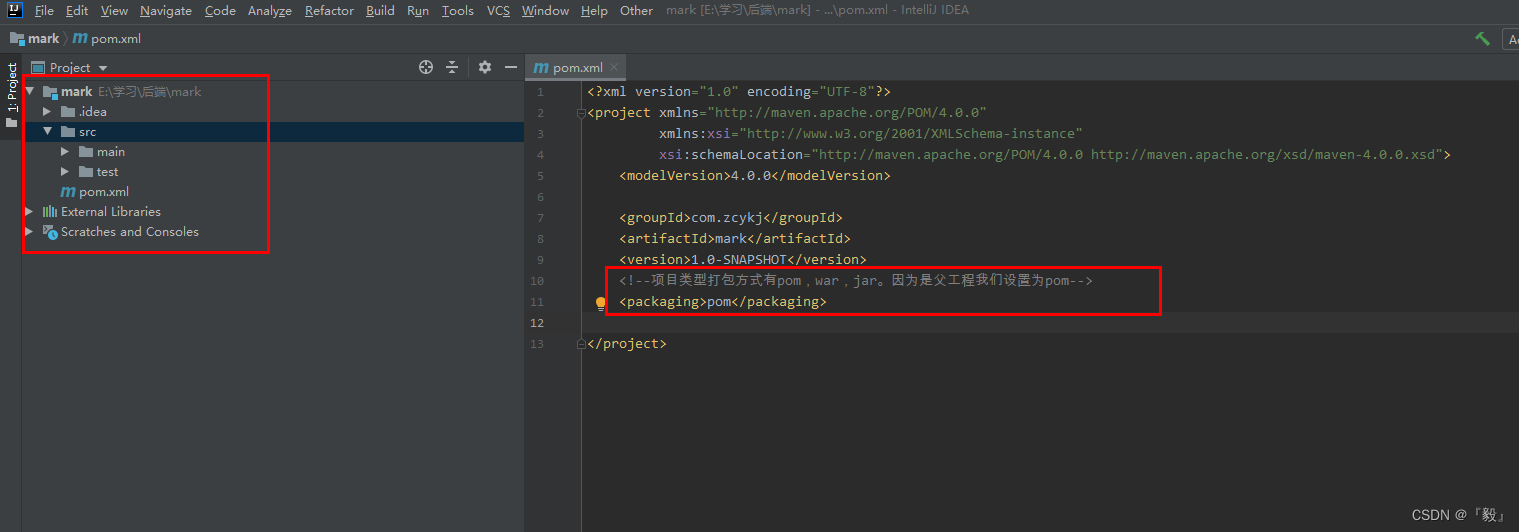The image size is (1519, 532).
Task: Click the folder icon below the 1: Project stripe
Action: pyautogui.click(x=11, y=122)
